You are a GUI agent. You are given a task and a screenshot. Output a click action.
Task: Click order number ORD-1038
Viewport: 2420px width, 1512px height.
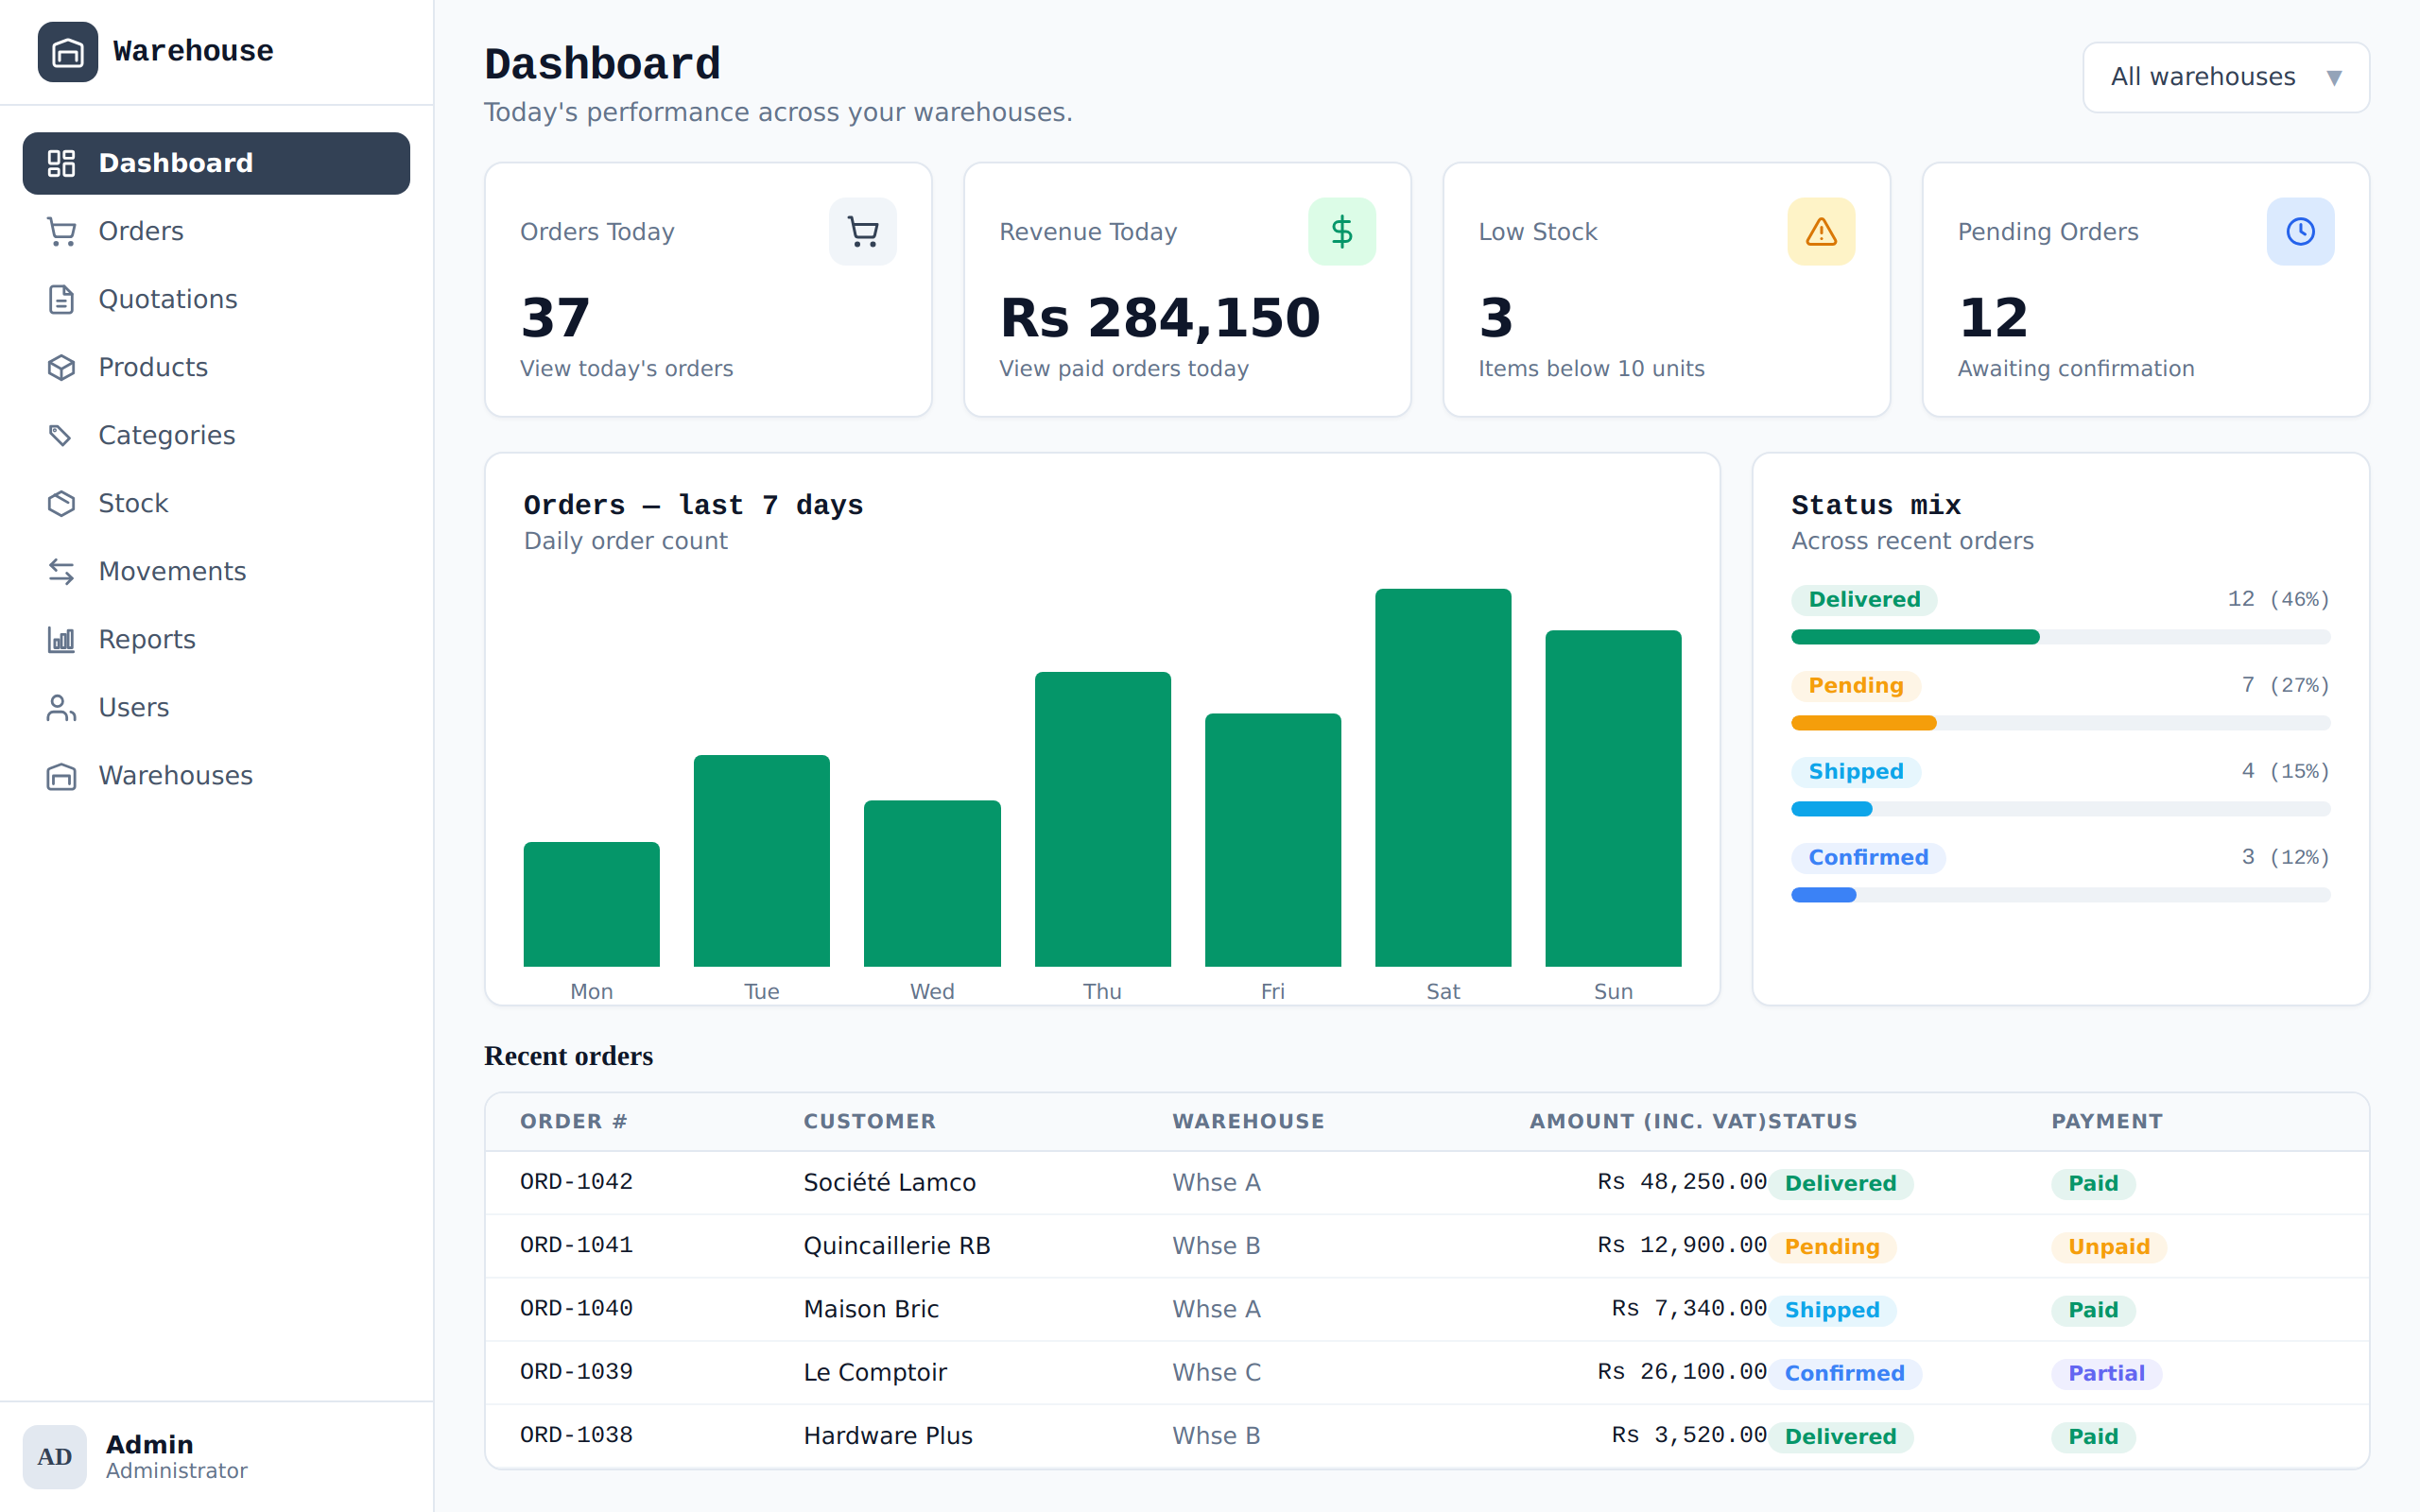coord(576,1435)
